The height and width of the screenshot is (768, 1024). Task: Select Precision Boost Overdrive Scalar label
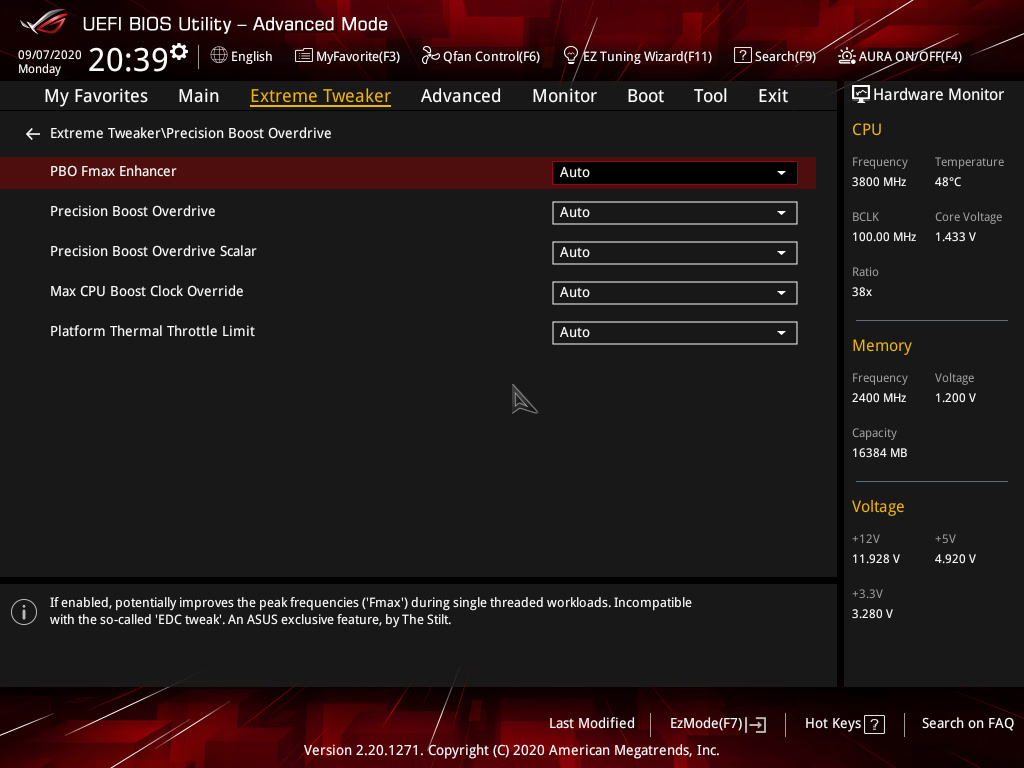[x=153, y=251]
